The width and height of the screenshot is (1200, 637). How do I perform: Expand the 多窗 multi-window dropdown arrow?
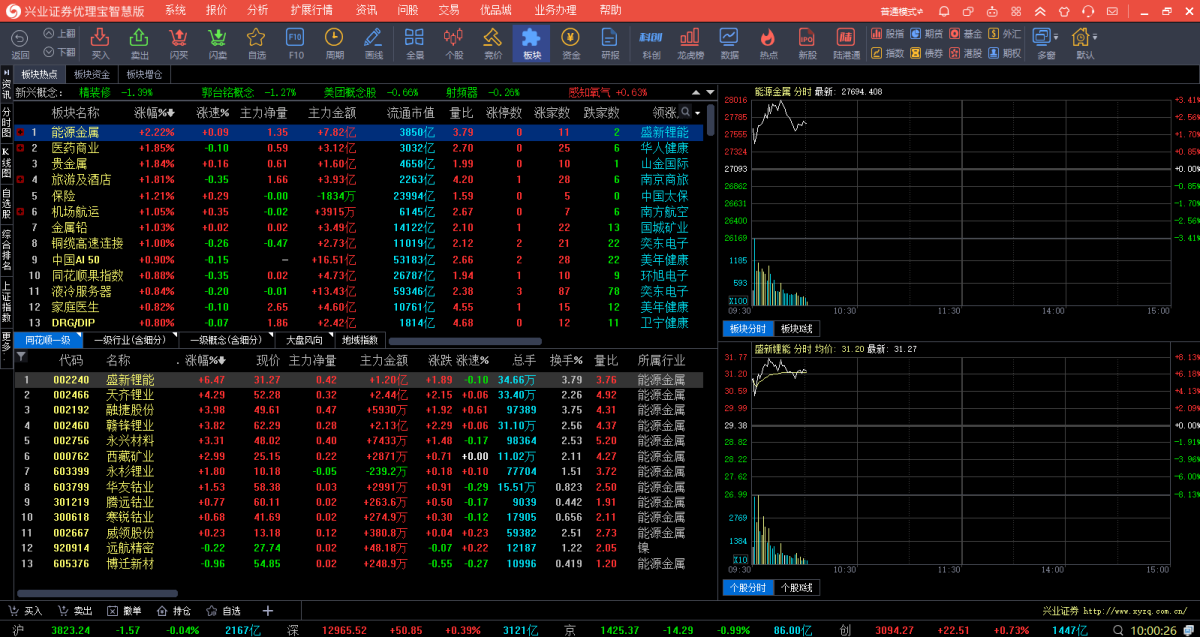point(1057,36)
